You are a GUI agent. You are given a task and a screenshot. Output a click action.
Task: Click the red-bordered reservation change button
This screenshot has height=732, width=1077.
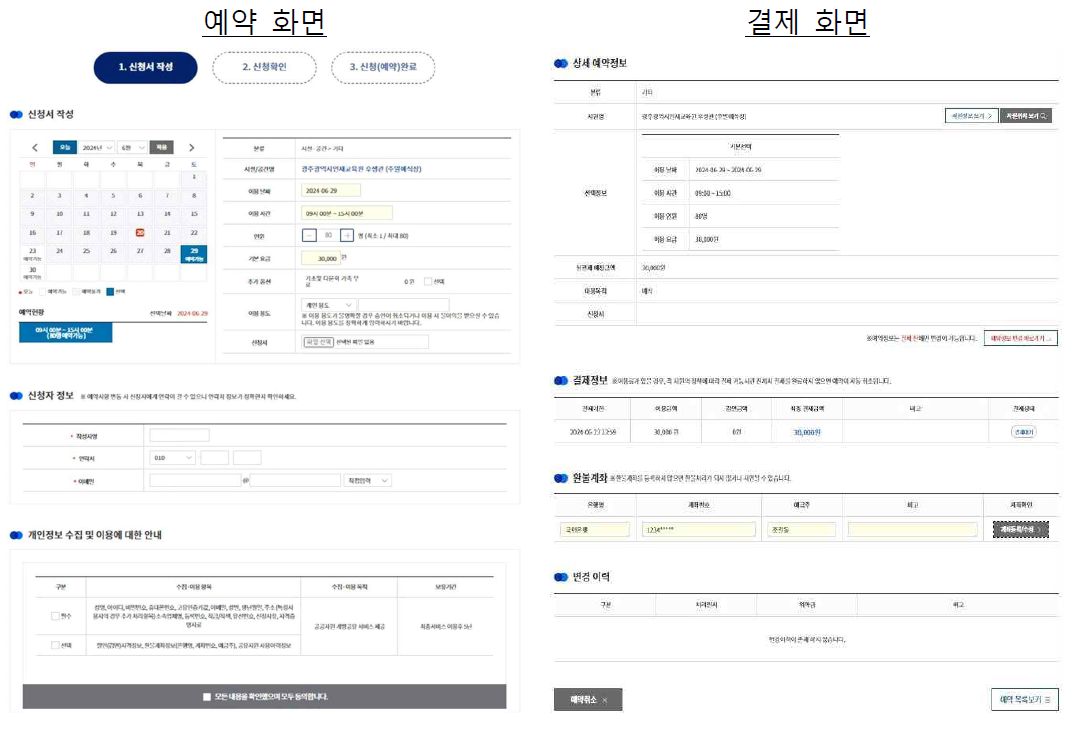pos(1021,339)
